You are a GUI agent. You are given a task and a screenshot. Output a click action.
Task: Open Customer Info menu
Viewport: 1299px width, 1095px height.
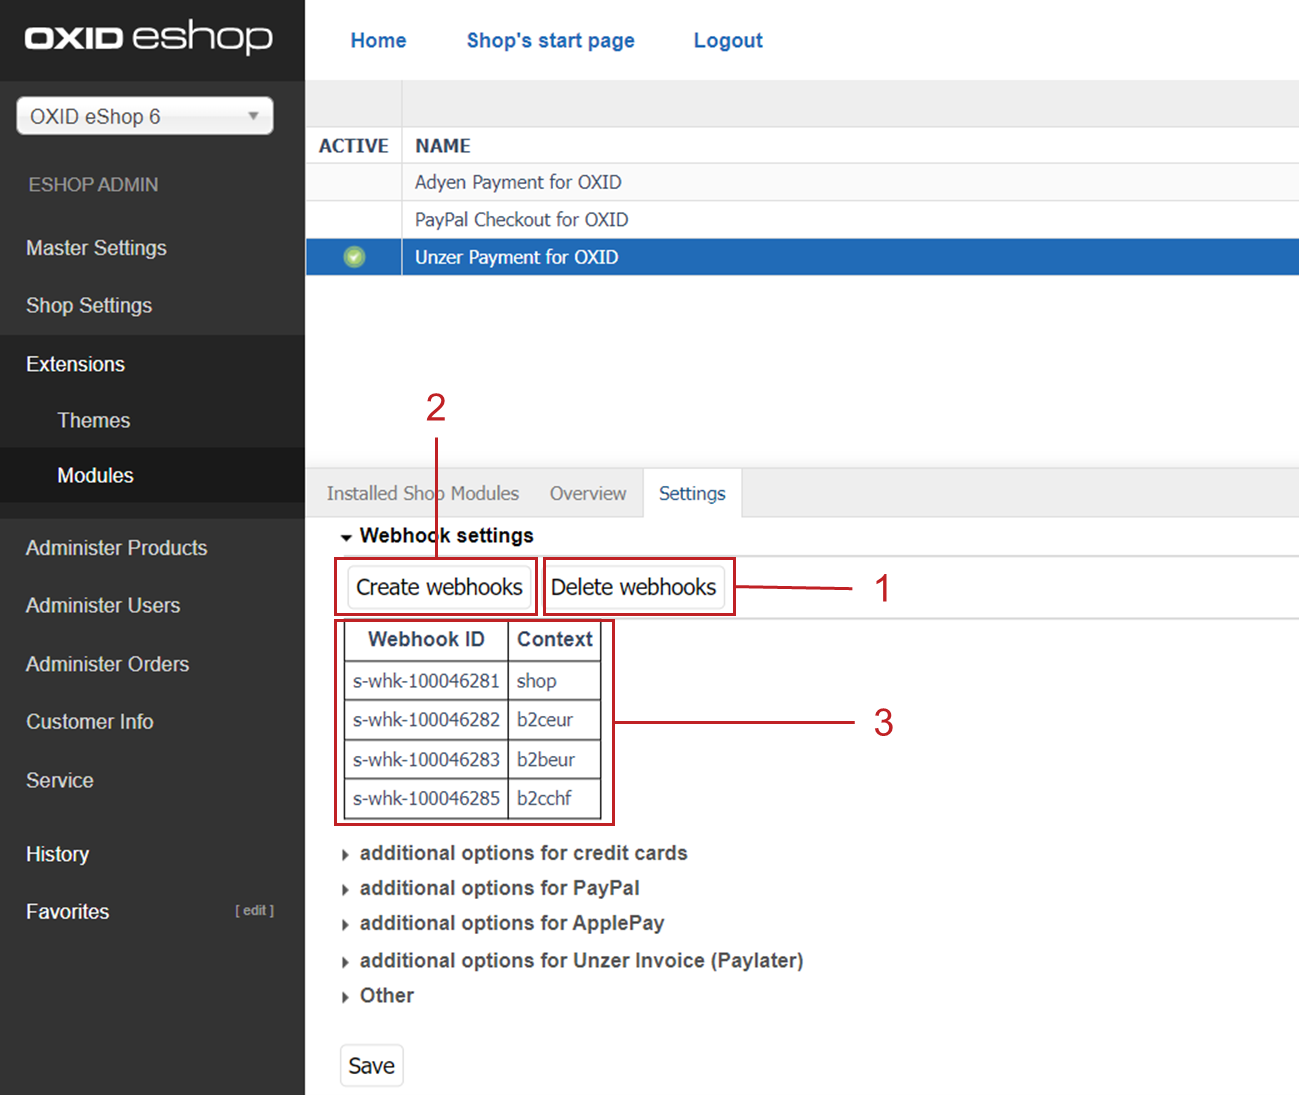(90, 722)
